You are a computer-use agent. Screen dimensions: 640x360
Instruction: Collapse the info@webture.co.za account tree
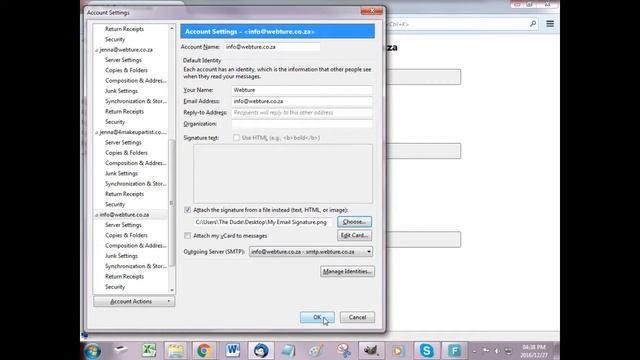pos(97,215)
